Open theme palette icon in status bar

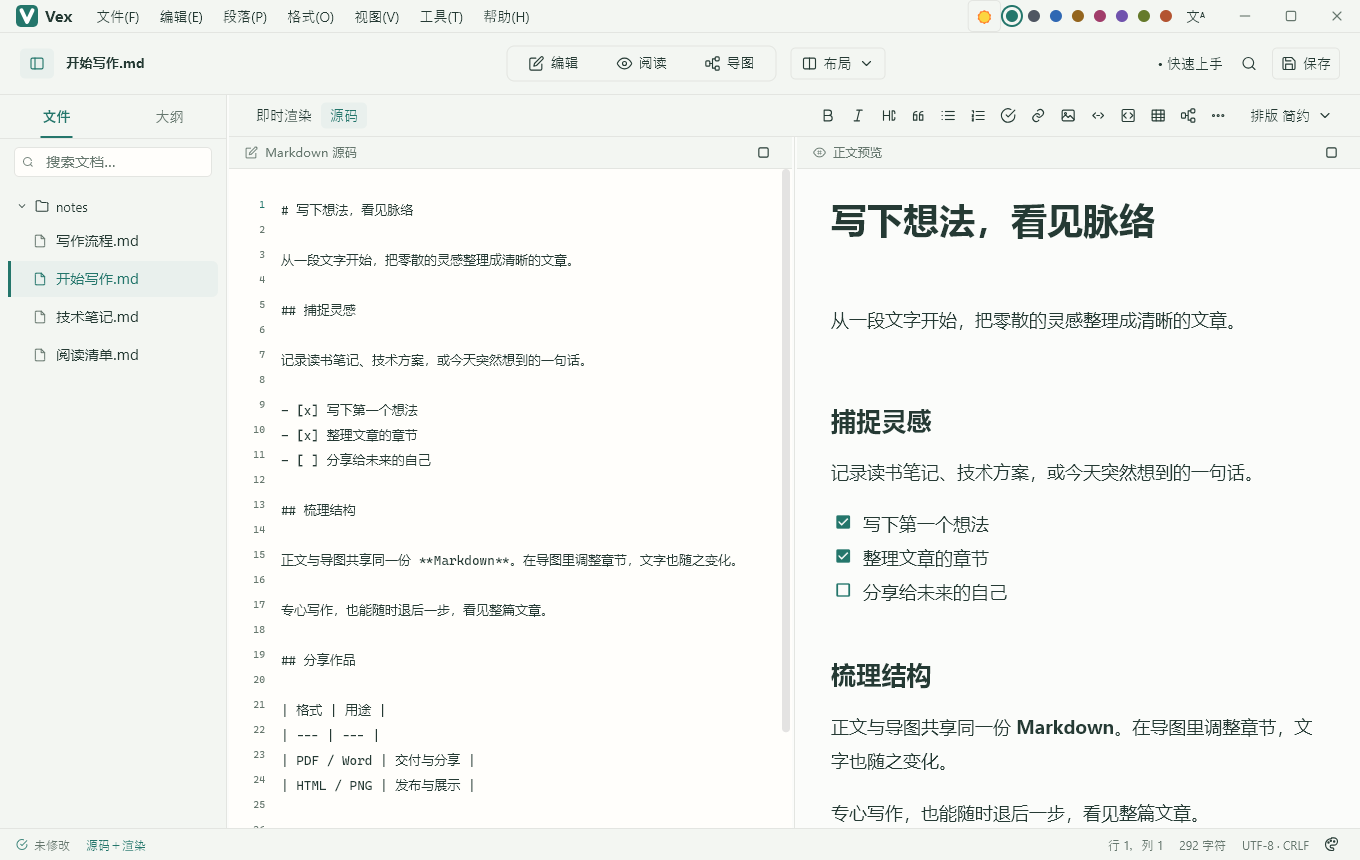tap(1331, 845)
